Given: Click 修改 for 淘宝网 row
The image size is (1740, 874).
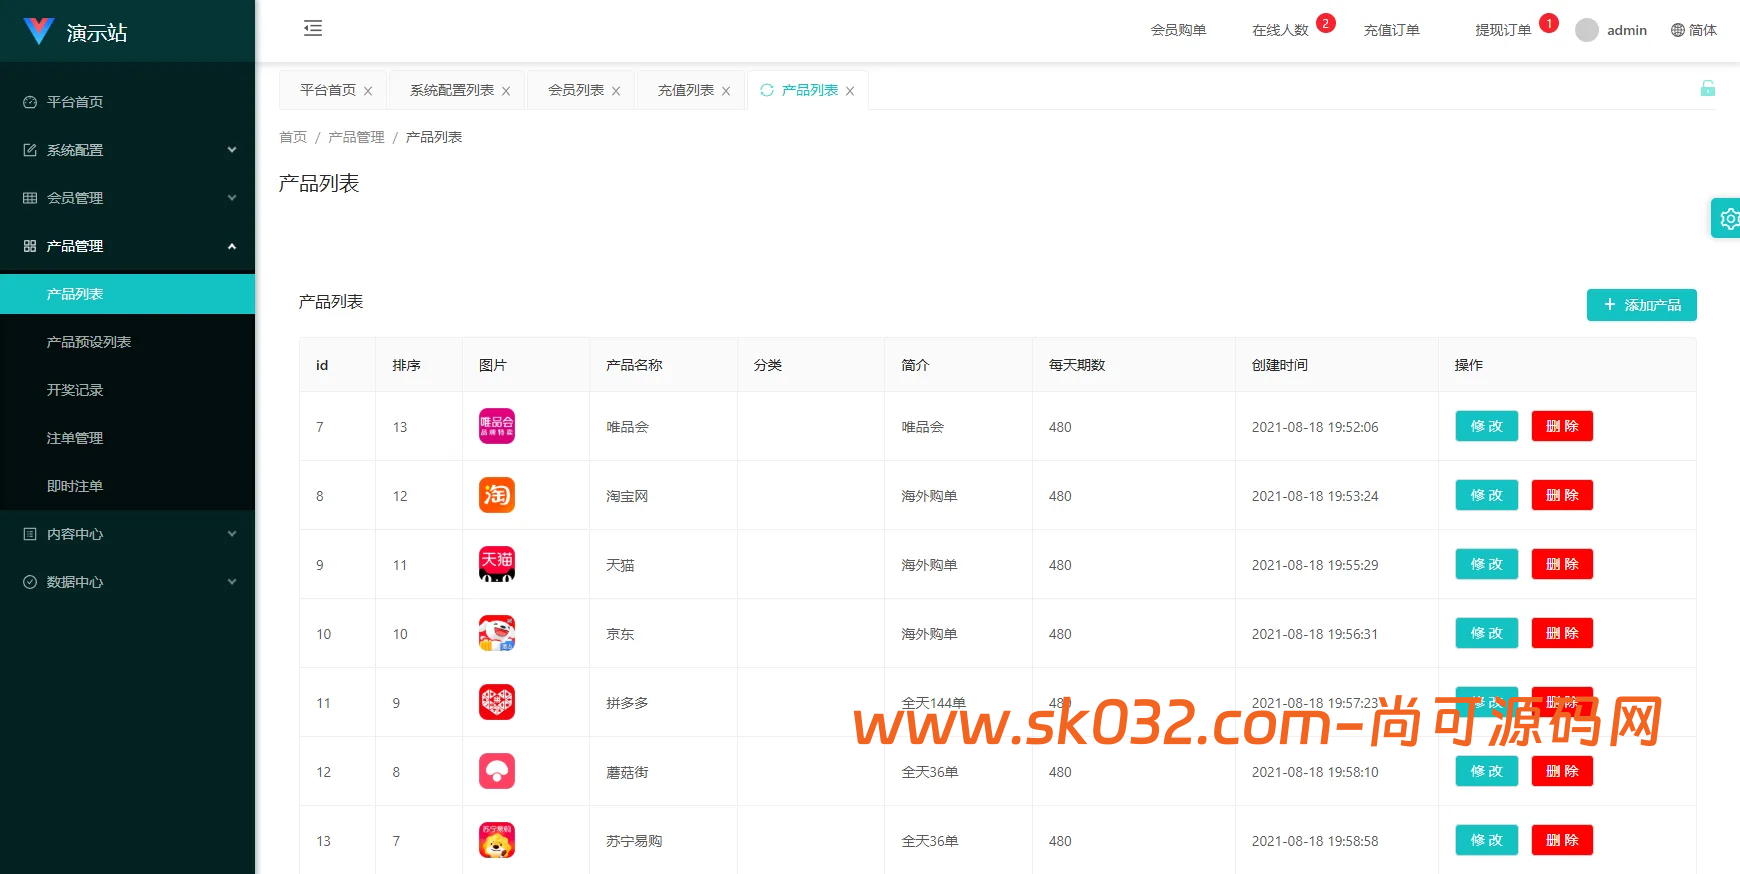Looking at the screenshot, I should [1486, 495].
